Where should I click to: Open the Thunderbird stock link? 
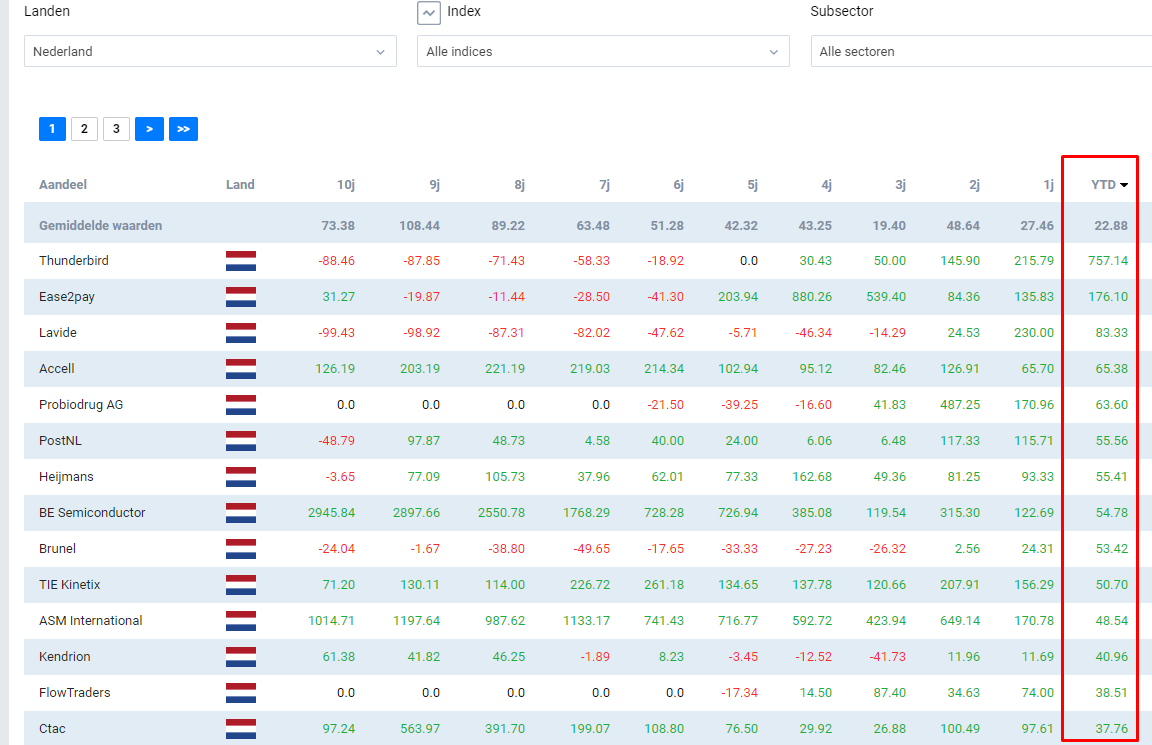click(x=73, y=261)
